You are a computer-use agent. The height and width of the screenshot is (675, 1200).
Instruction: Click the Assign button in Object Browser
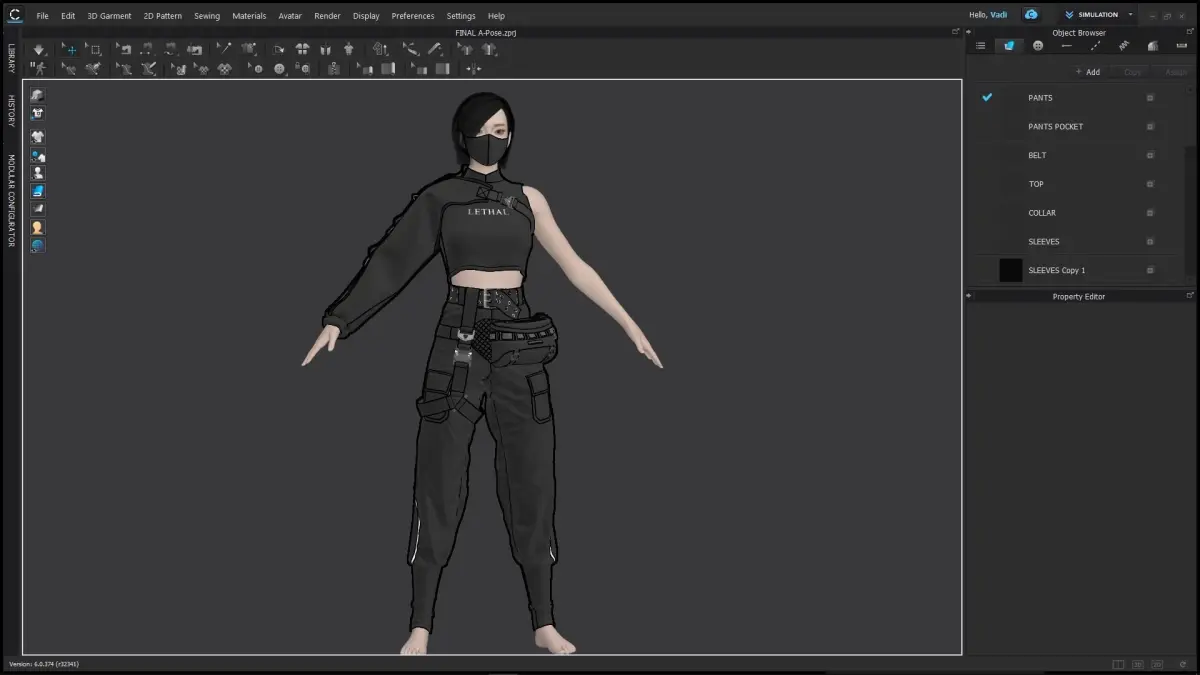1176,72
